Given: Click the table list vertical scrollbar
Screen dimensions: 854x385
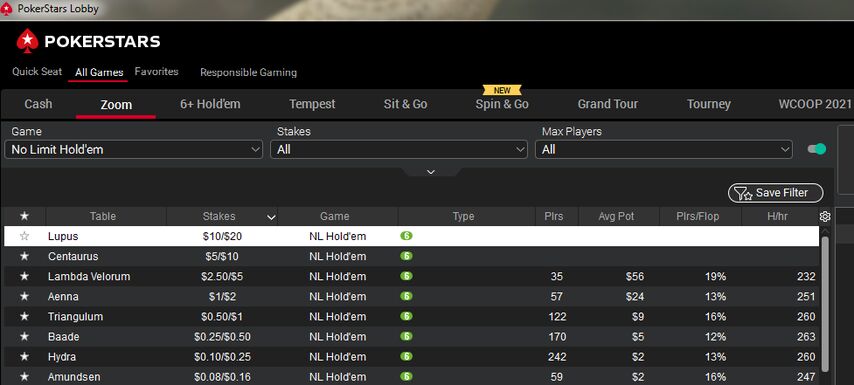Looking at the screenshot, I should point(825,305).
